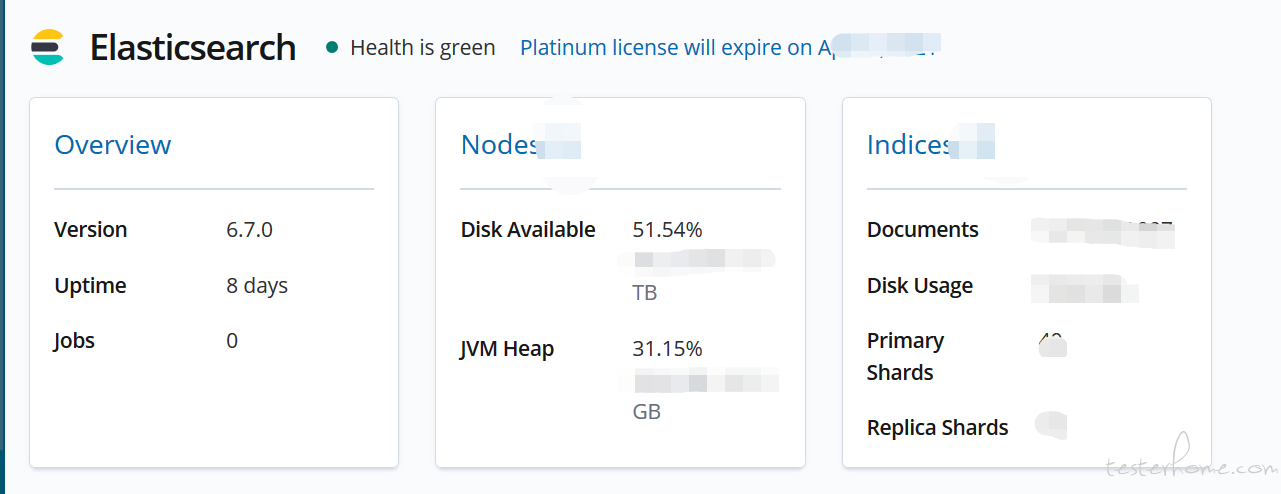Select the 31.15% JVM heap value
This screenshot has width=1281, height=494.
click(668, 349)
